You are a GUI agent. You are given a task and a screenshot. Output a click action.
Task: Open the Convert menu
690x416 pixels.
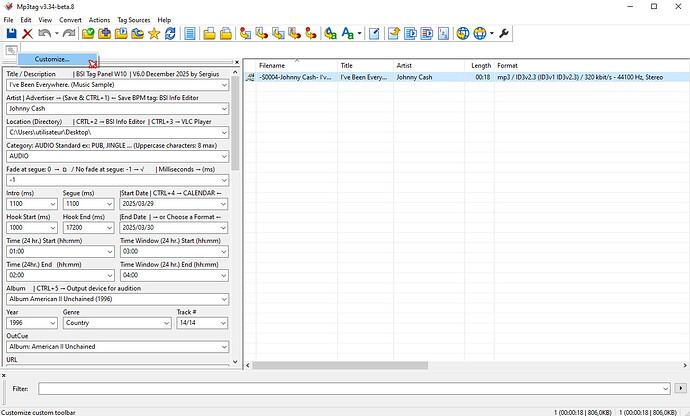point(70,20)
